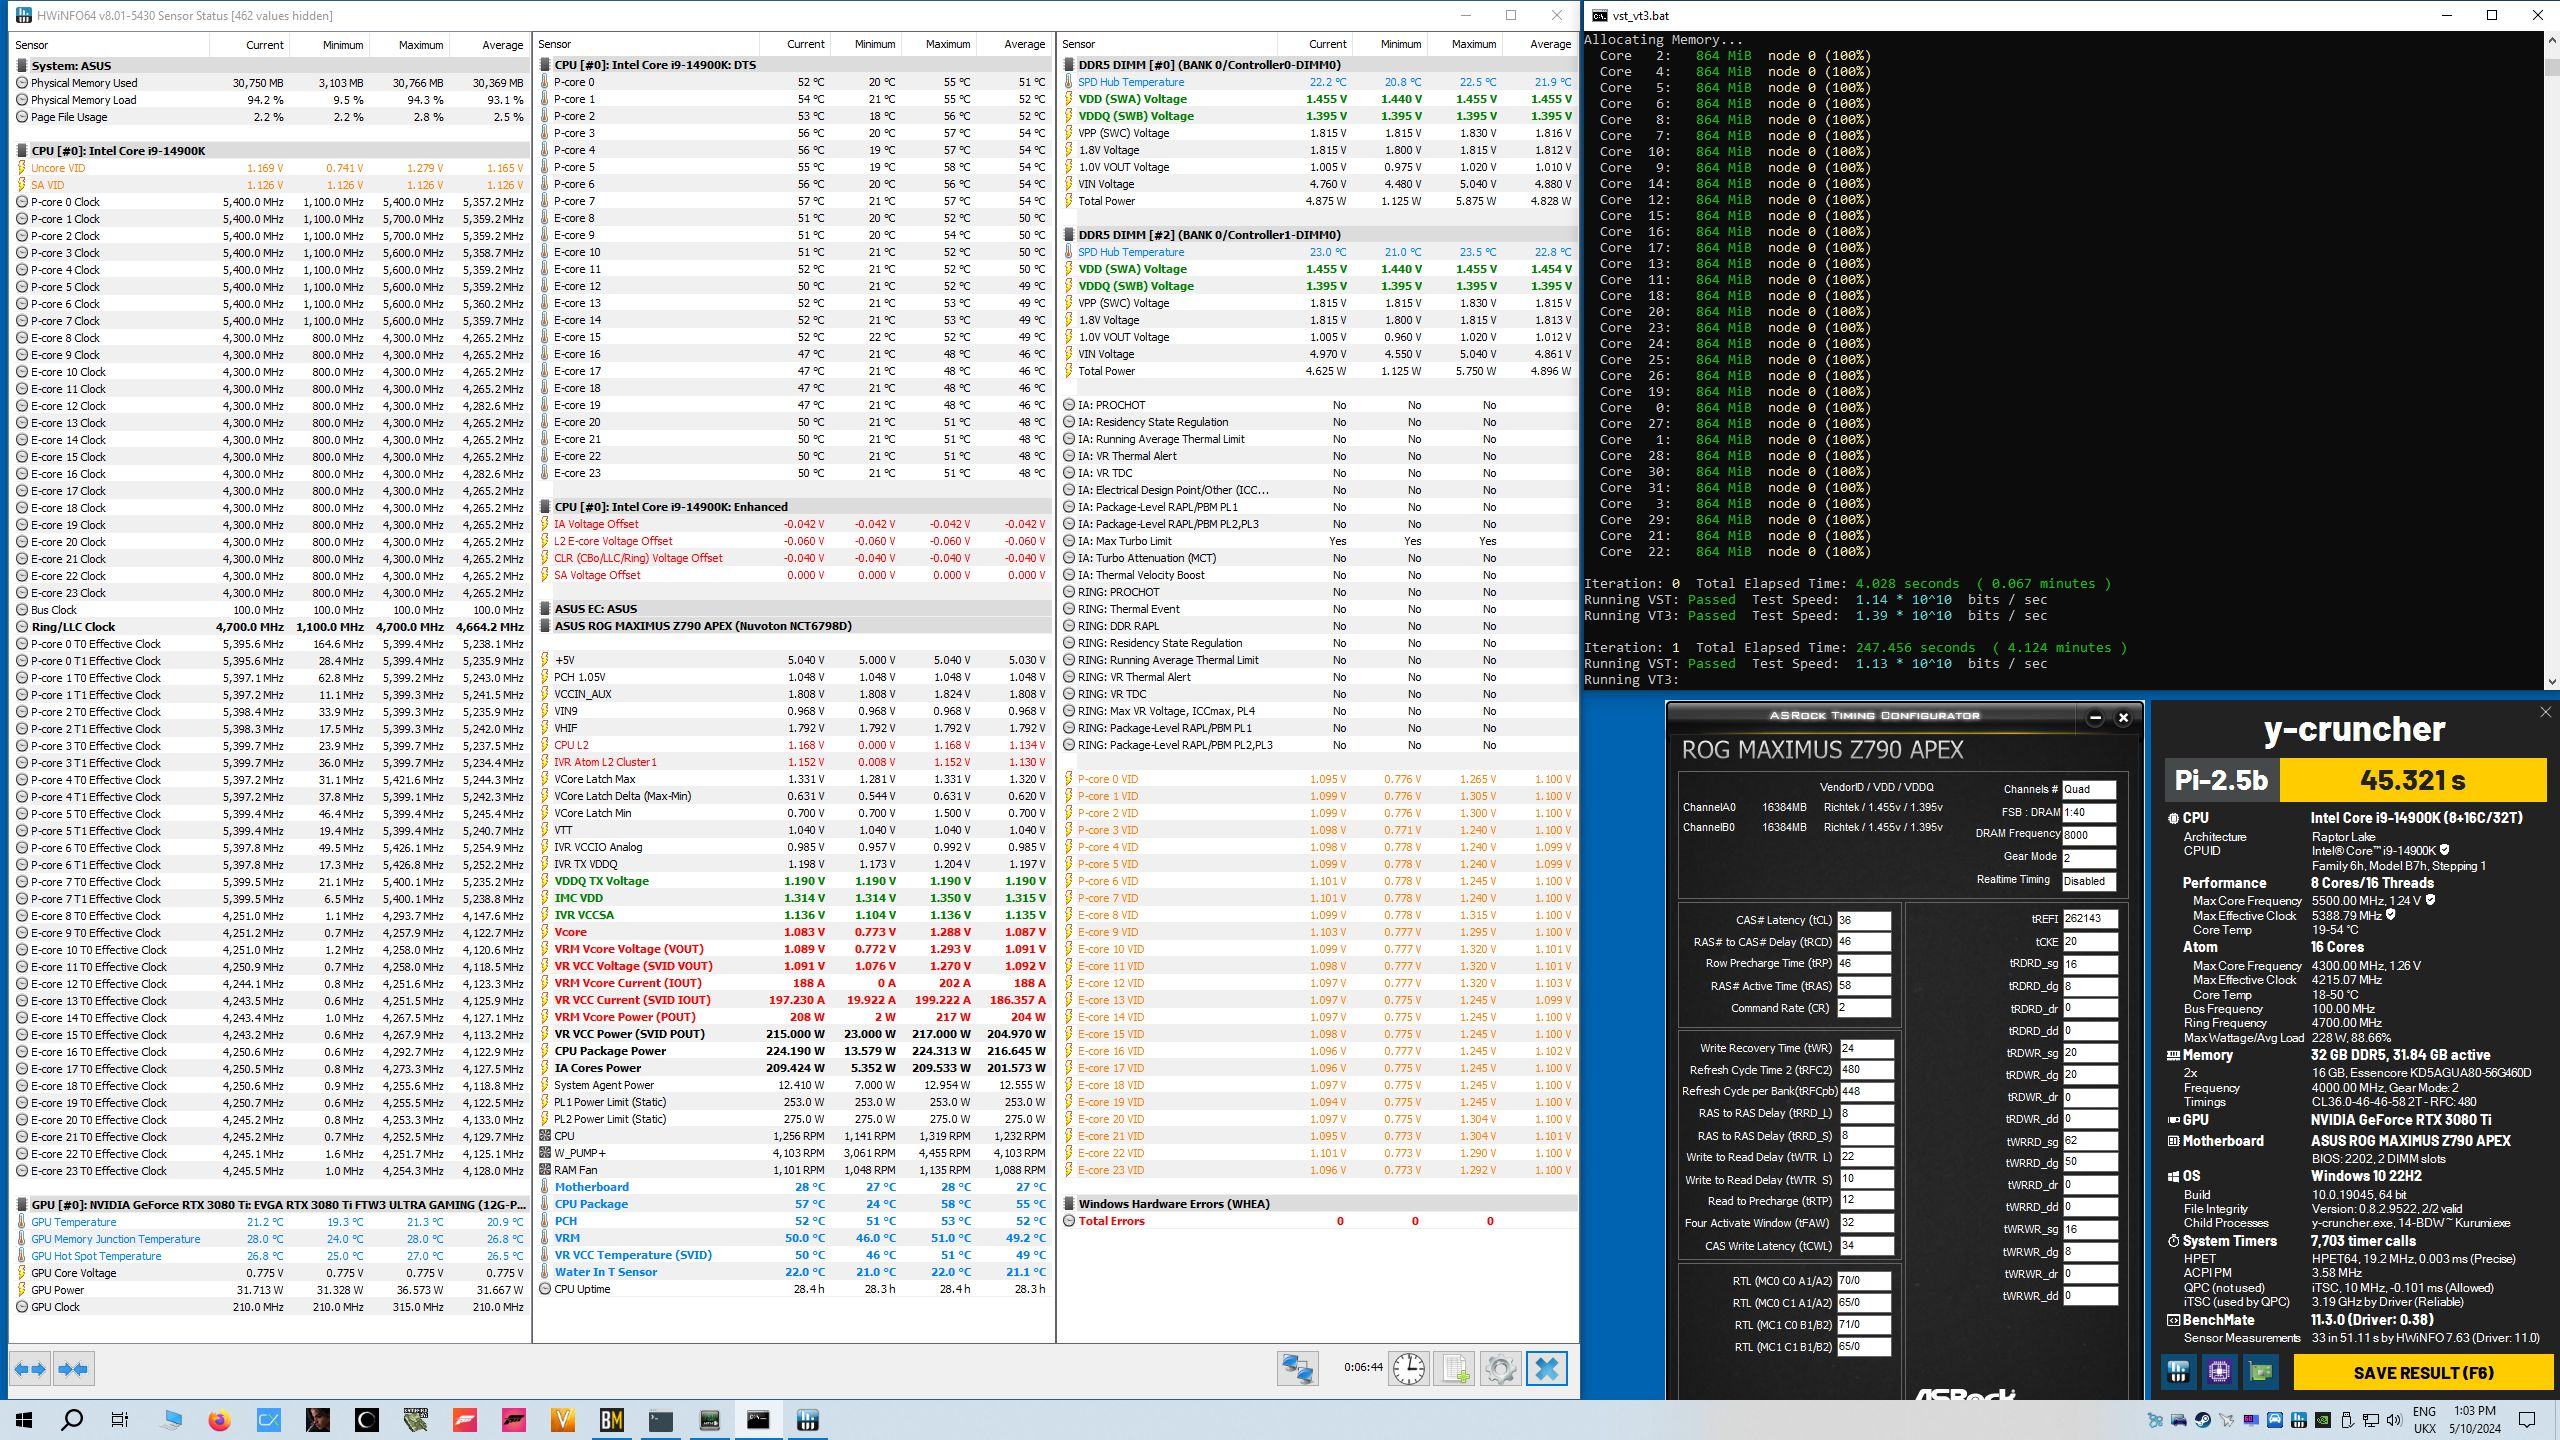
Task: Open HWiNFO sensor settings gear icon
Action: point(1500,1368)
